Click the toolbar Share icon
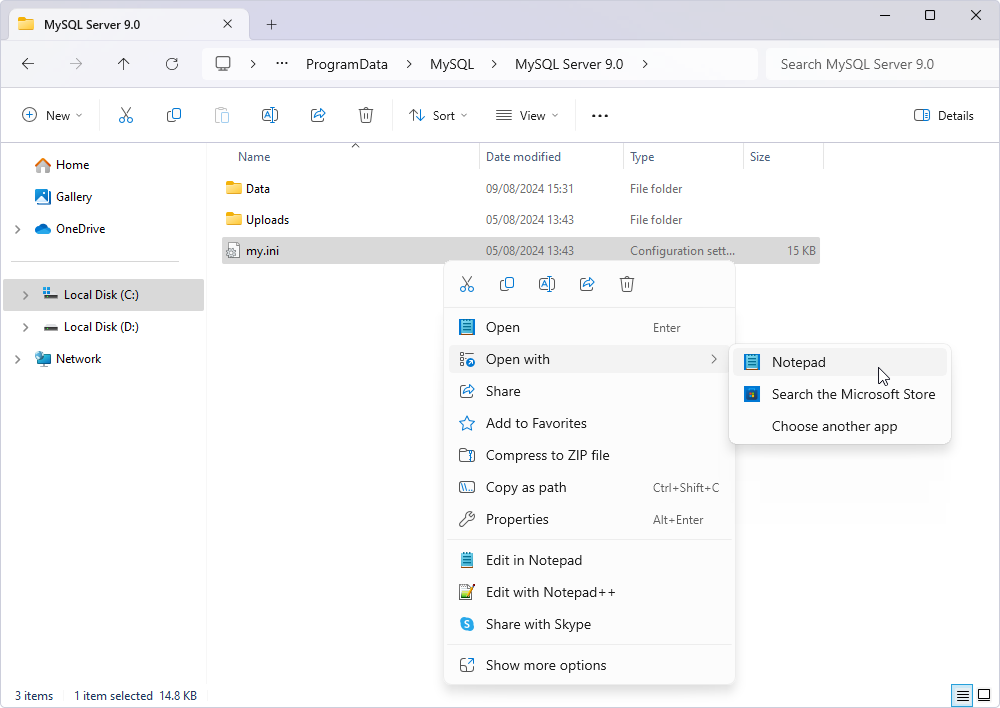This screenshot has height=708, width=1000. (318, 115)
